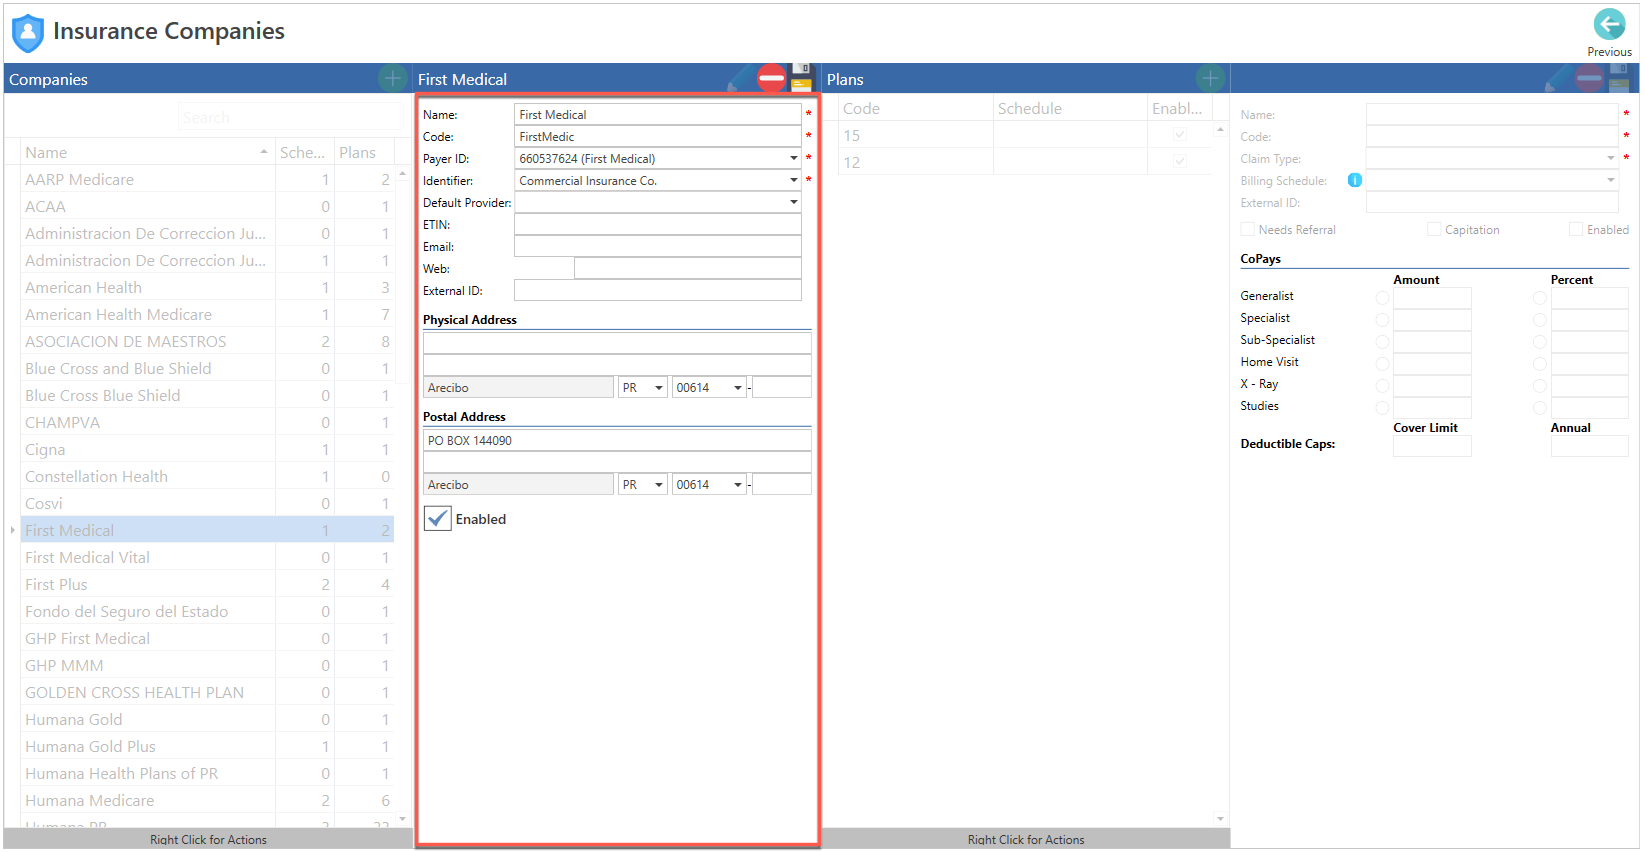Check the Capitation box

pos(1434,229)
